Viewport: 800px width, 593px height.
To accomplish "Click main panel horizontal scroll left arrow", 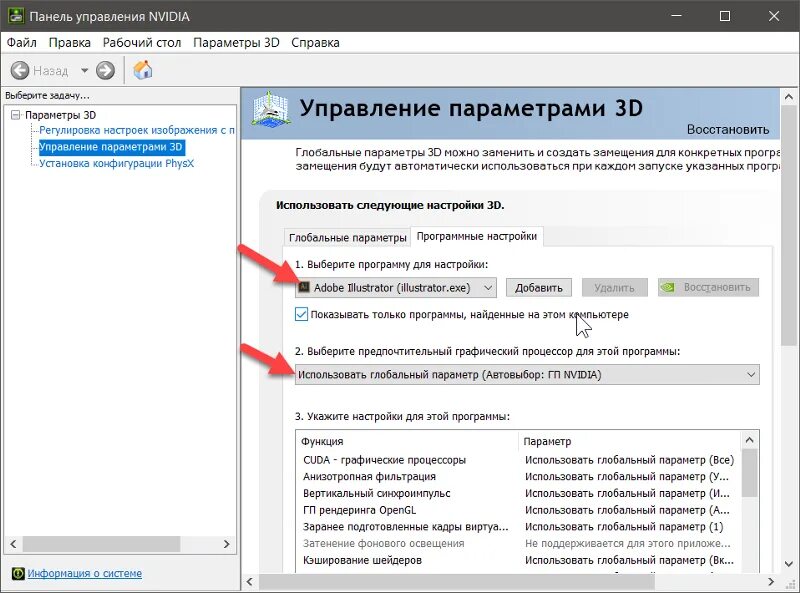I will (249, 582).
